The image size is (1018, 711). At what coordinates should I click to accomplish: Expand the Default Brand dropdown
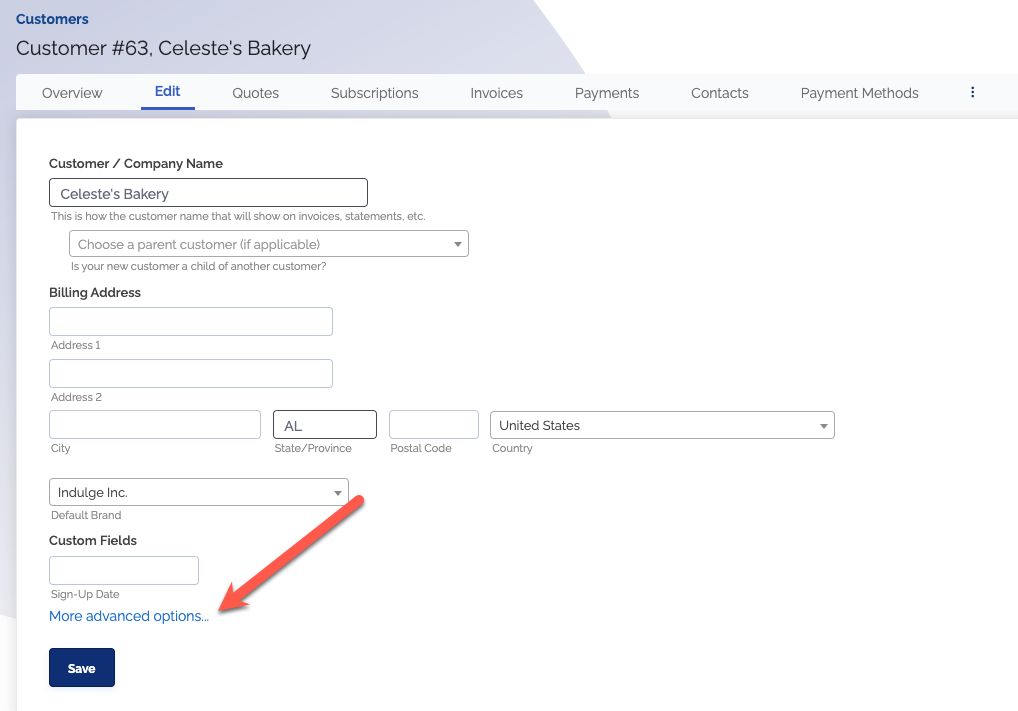pos(198,492)
